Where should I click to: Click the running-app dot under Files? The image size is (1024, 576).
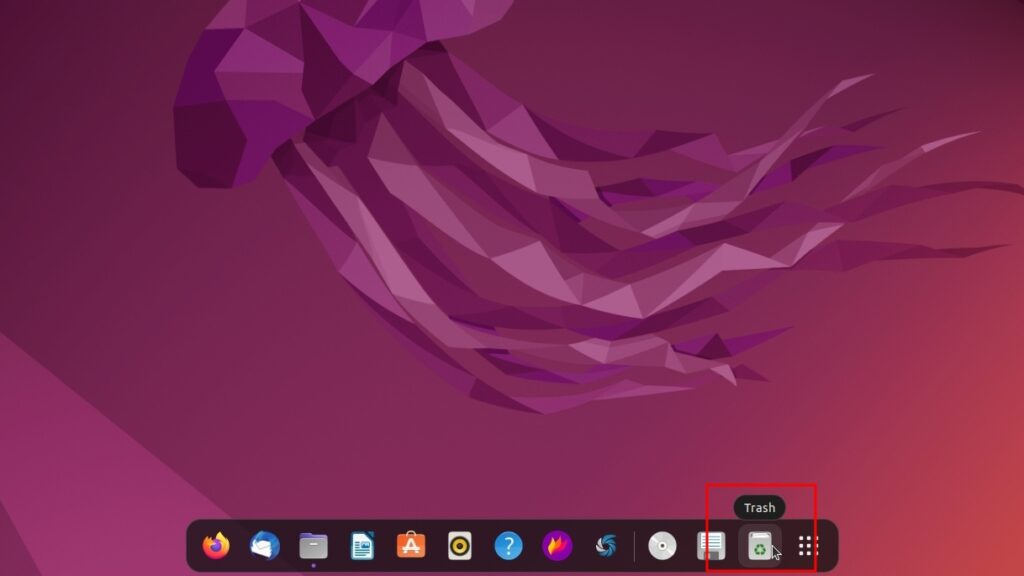point(312,564)
